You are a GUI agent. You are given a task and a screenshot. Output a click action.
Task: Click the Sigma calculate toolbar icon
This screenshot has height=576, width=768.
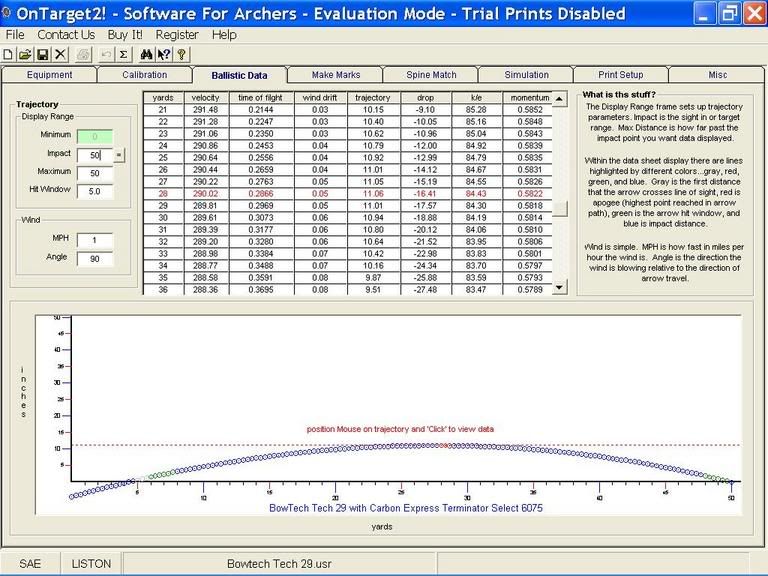[123, 54]
